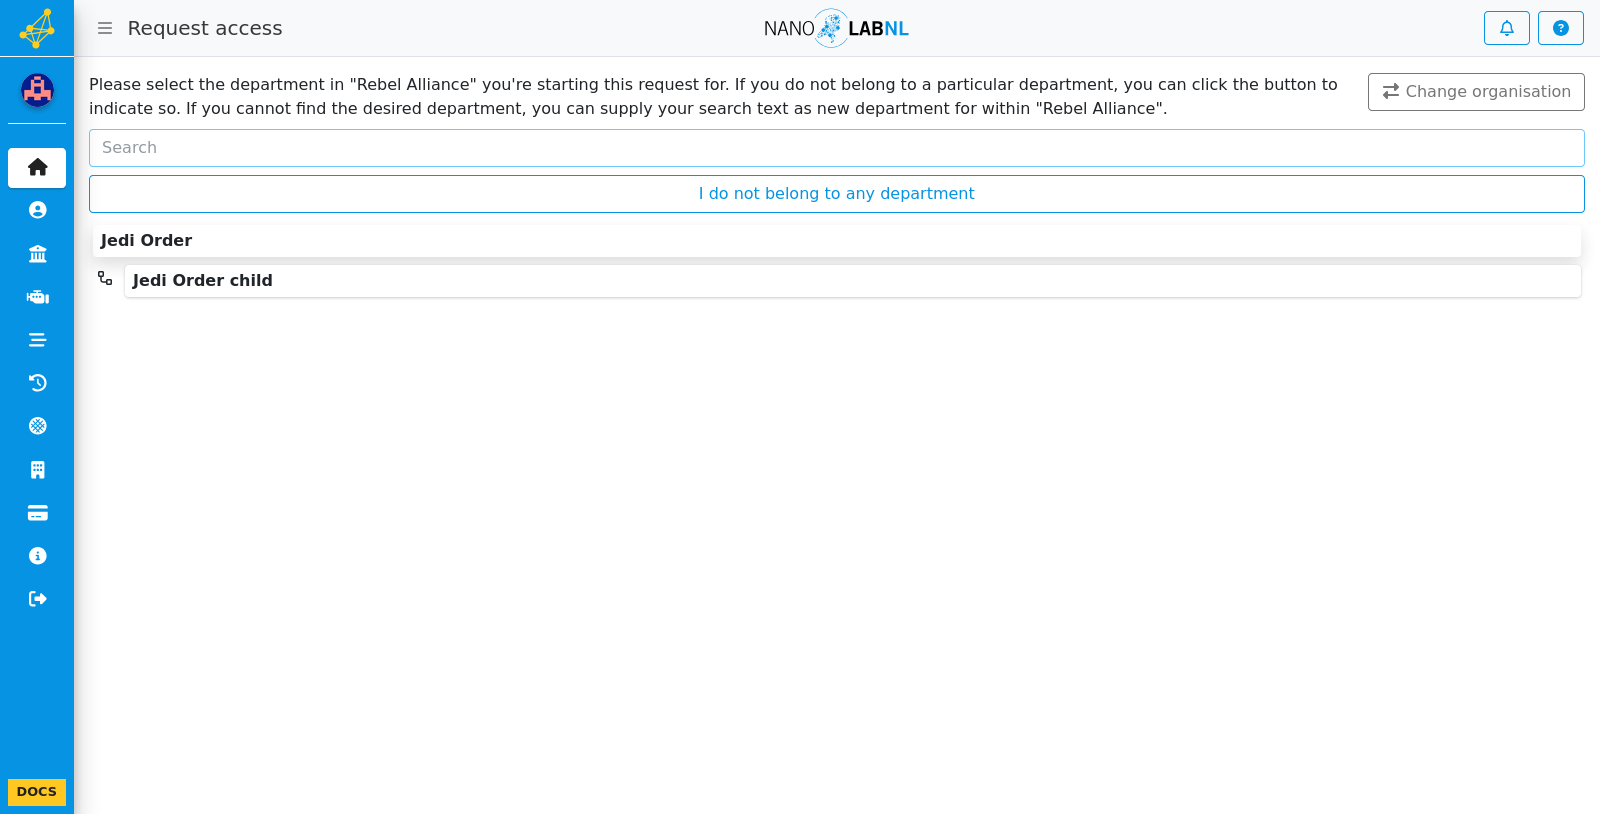The width and height of the screenshot is (1600, 814).
Task: Open the history clock sidebar icon
Action: coord(37,383)
